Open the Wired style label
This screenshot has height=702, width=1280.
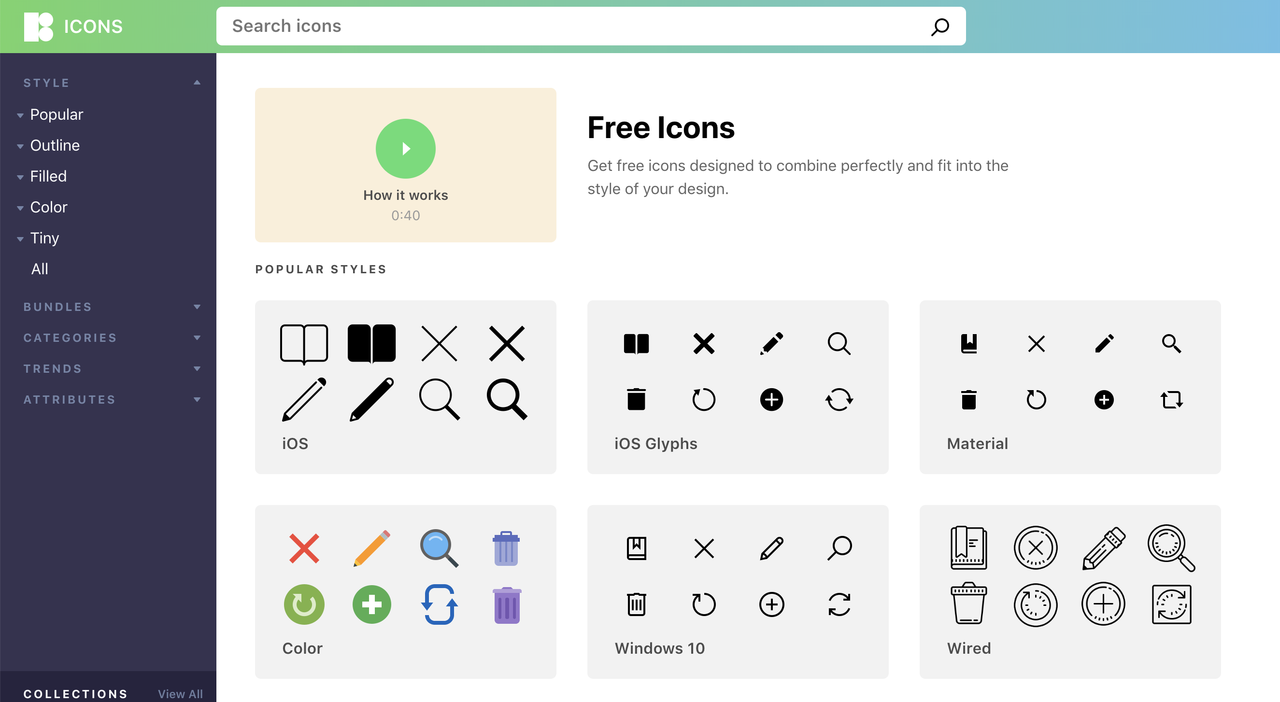click(969, 649)
